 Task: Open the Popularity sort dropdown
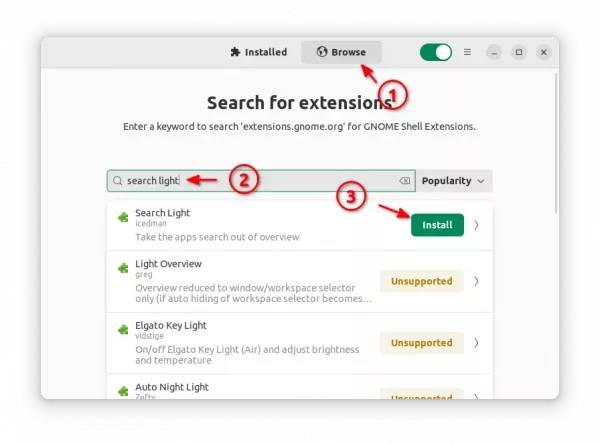(x=454, y=181)
